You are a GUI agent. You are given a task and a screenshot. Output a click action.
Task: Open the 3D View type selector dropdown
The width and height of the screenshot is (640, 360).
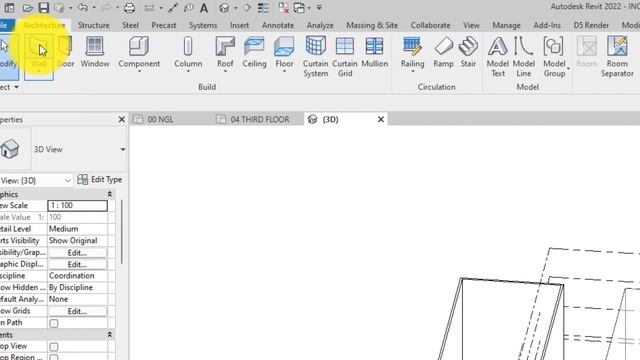(123, 149)
